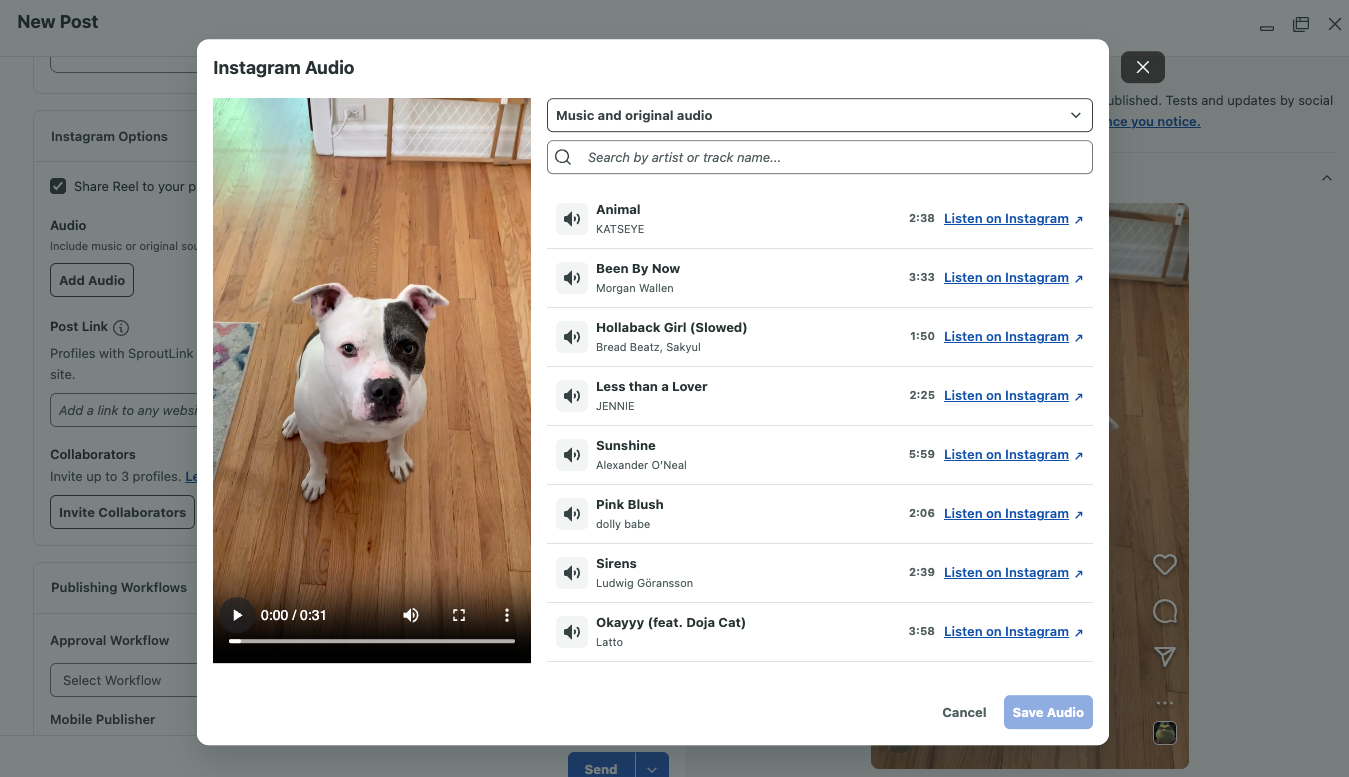Image resolution: width=1349 pixels, height=777 pixels.
Task: Select the Sirens track title
Action: coord(616,564)
